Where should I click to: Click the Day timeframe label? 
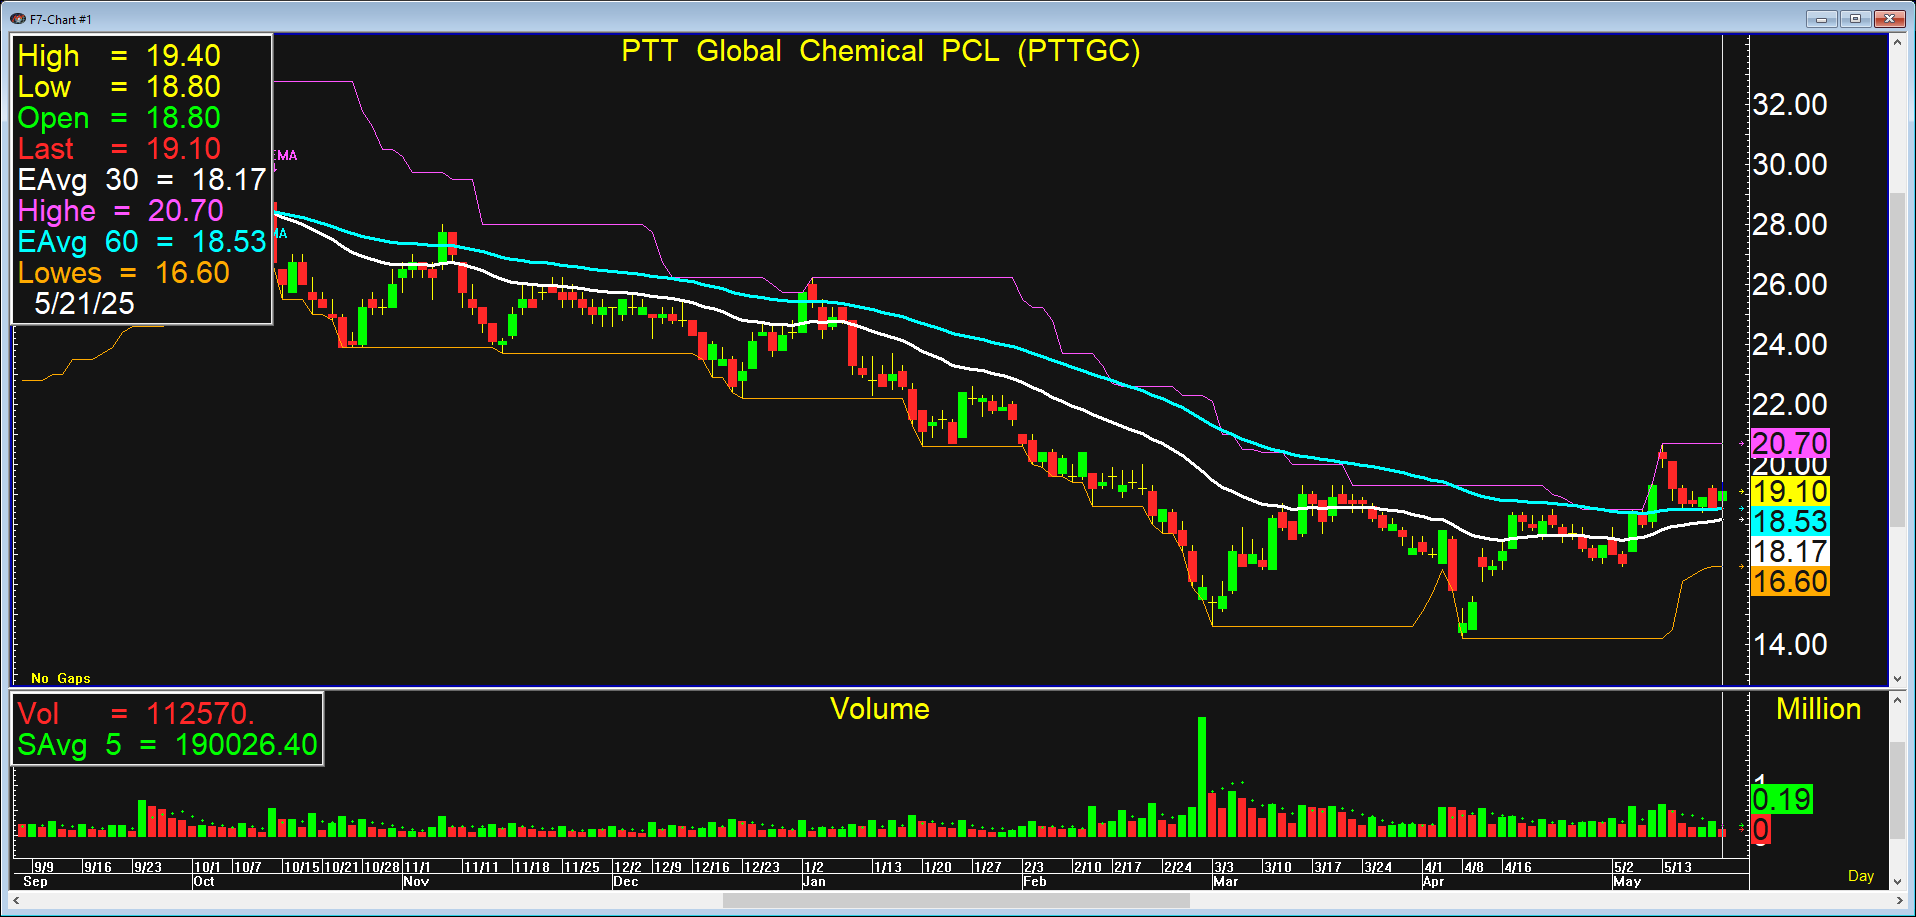[1861, 876]
